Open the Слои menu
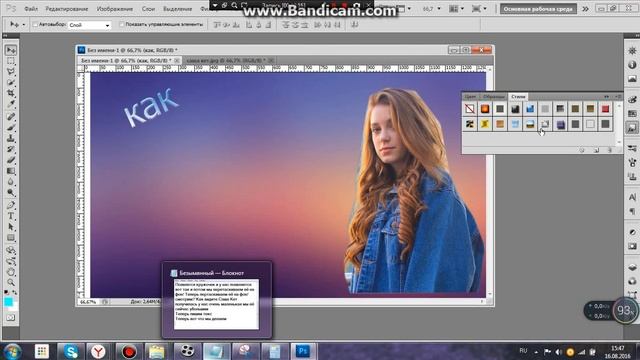640x360 pixels. pos(148,9)
